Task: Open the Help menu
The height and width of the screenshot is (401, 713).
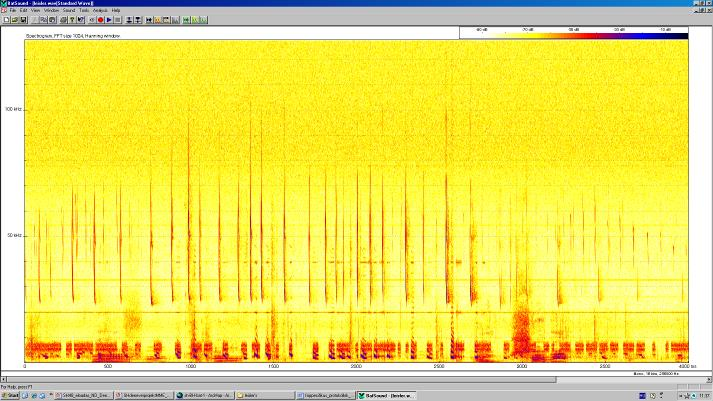Action: click(116, 10)
